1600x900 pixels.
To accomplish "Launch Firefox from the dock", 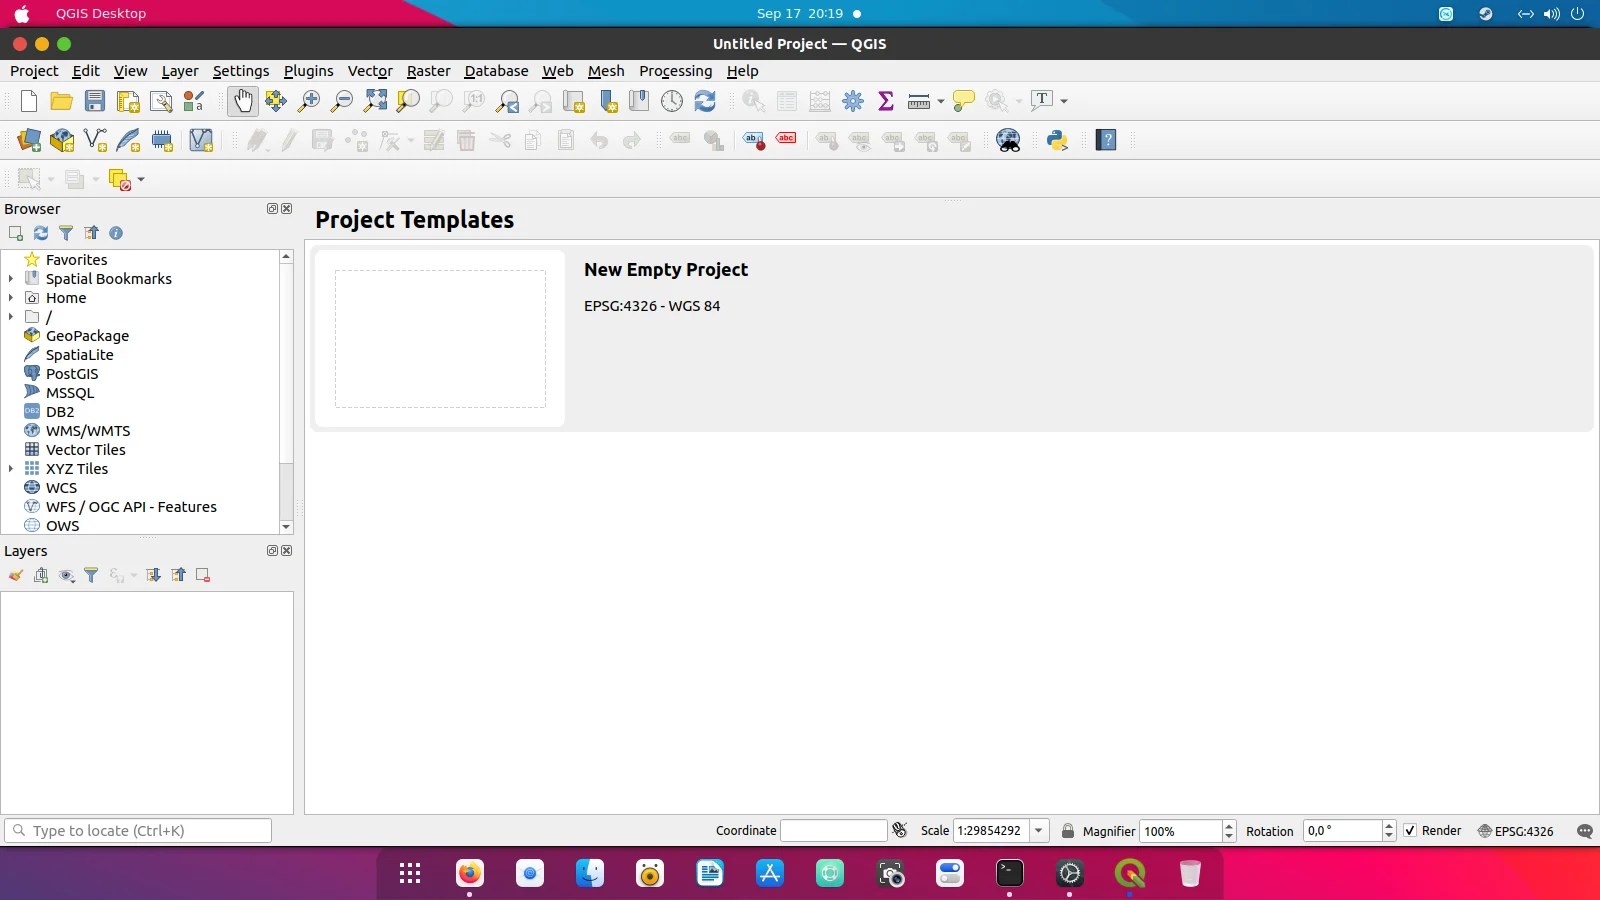I will click(x=469, y=873).
